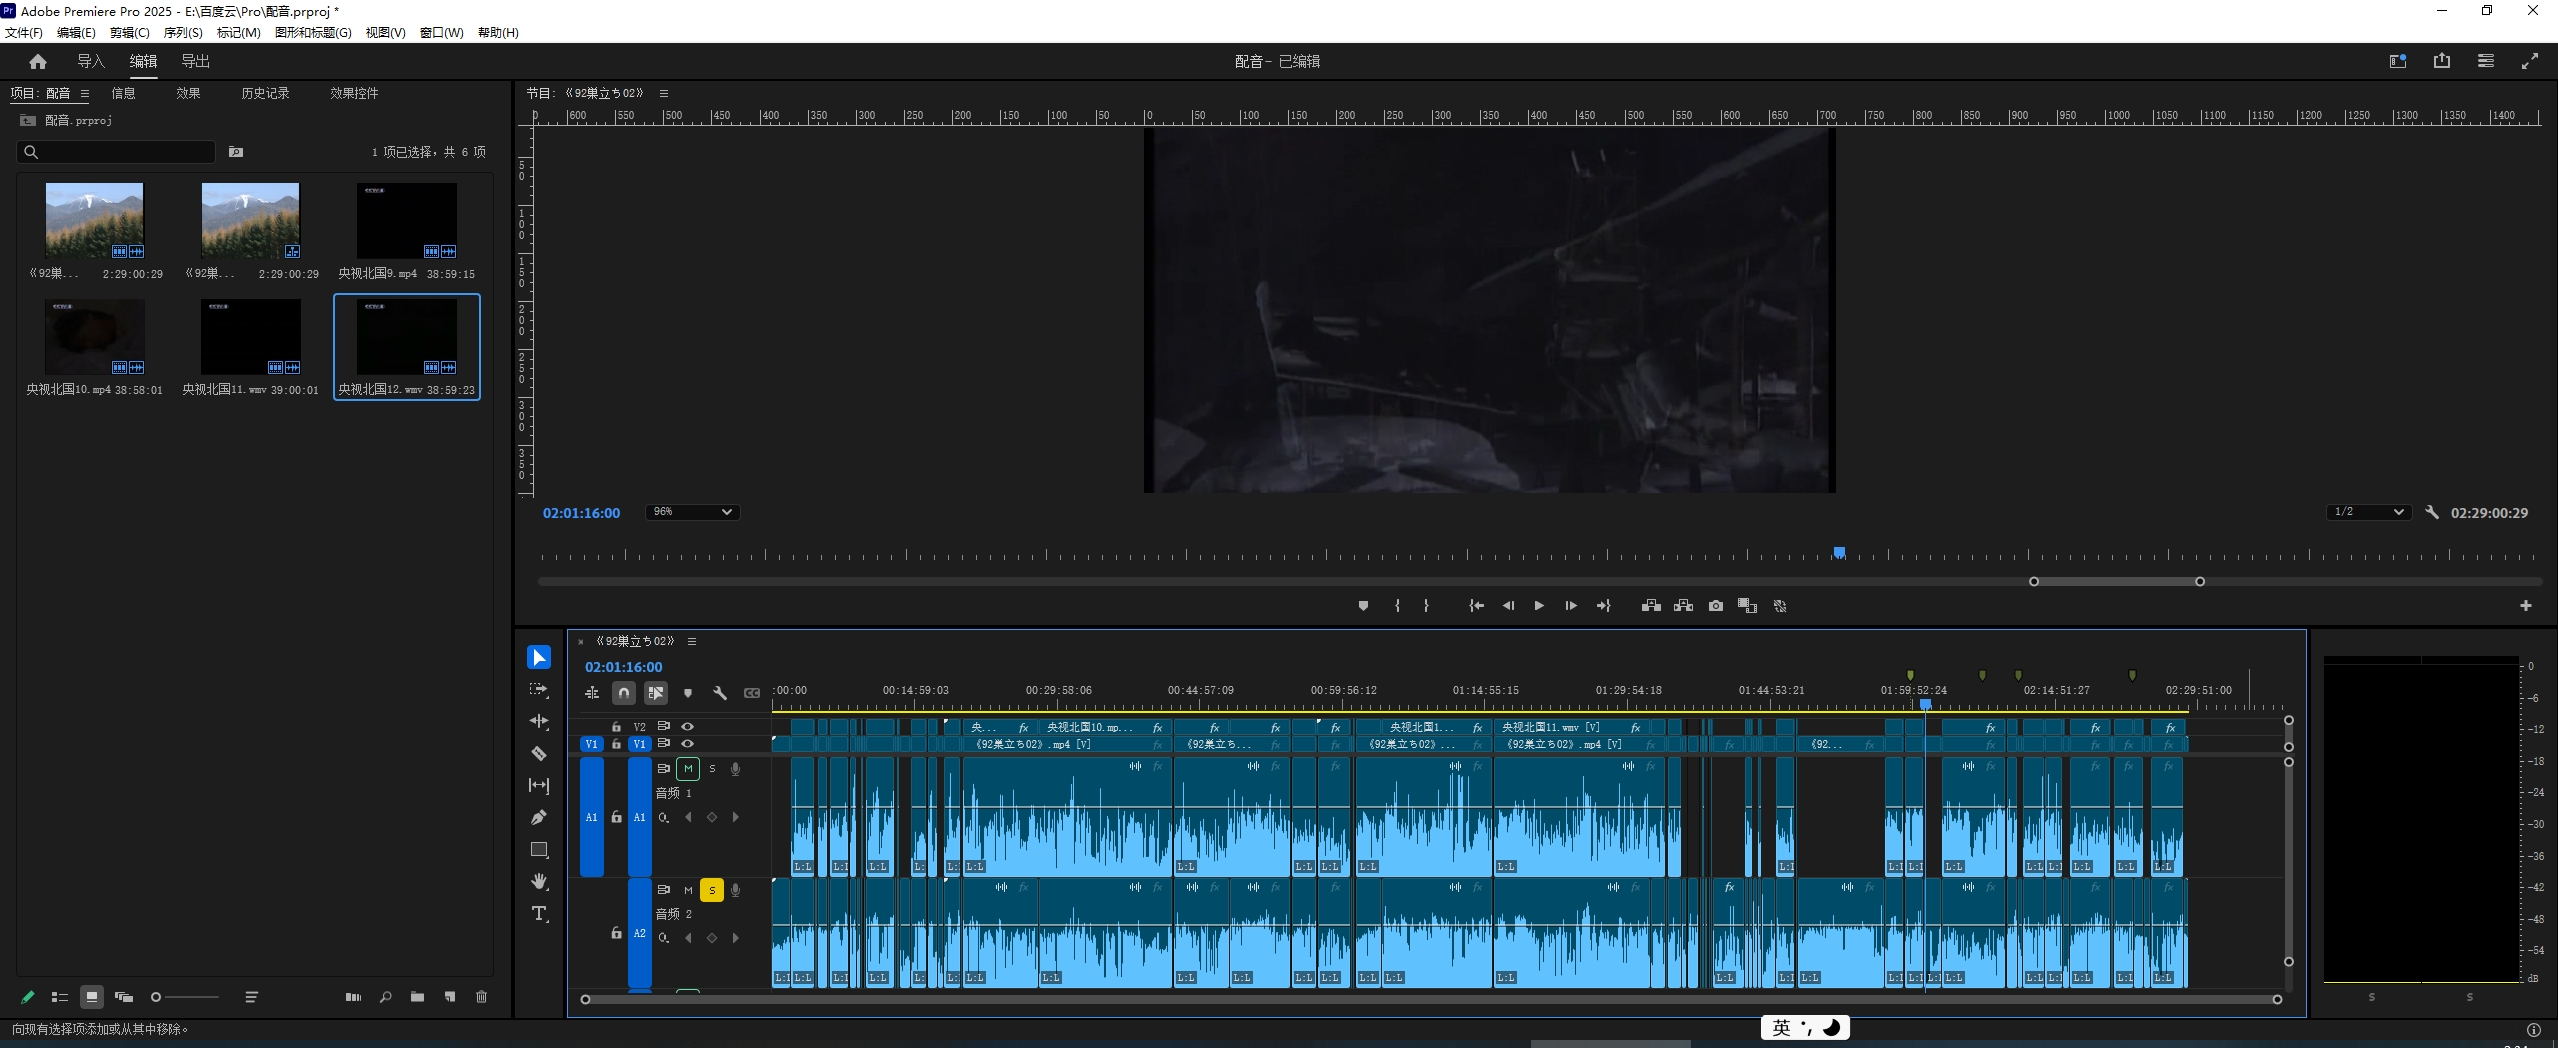2558x1048 pixels.
Task: Select the 央视北国10.mp4 thumbnail
Action: 94,338
